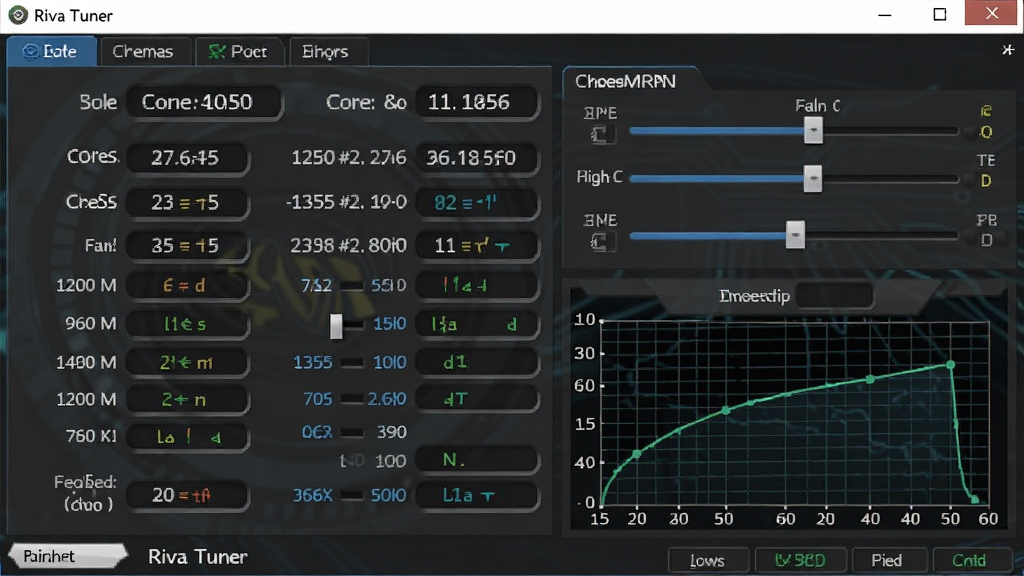Click the Painhet button
The width and height of the screenshot is (1024, 576).
coord(67,556)
